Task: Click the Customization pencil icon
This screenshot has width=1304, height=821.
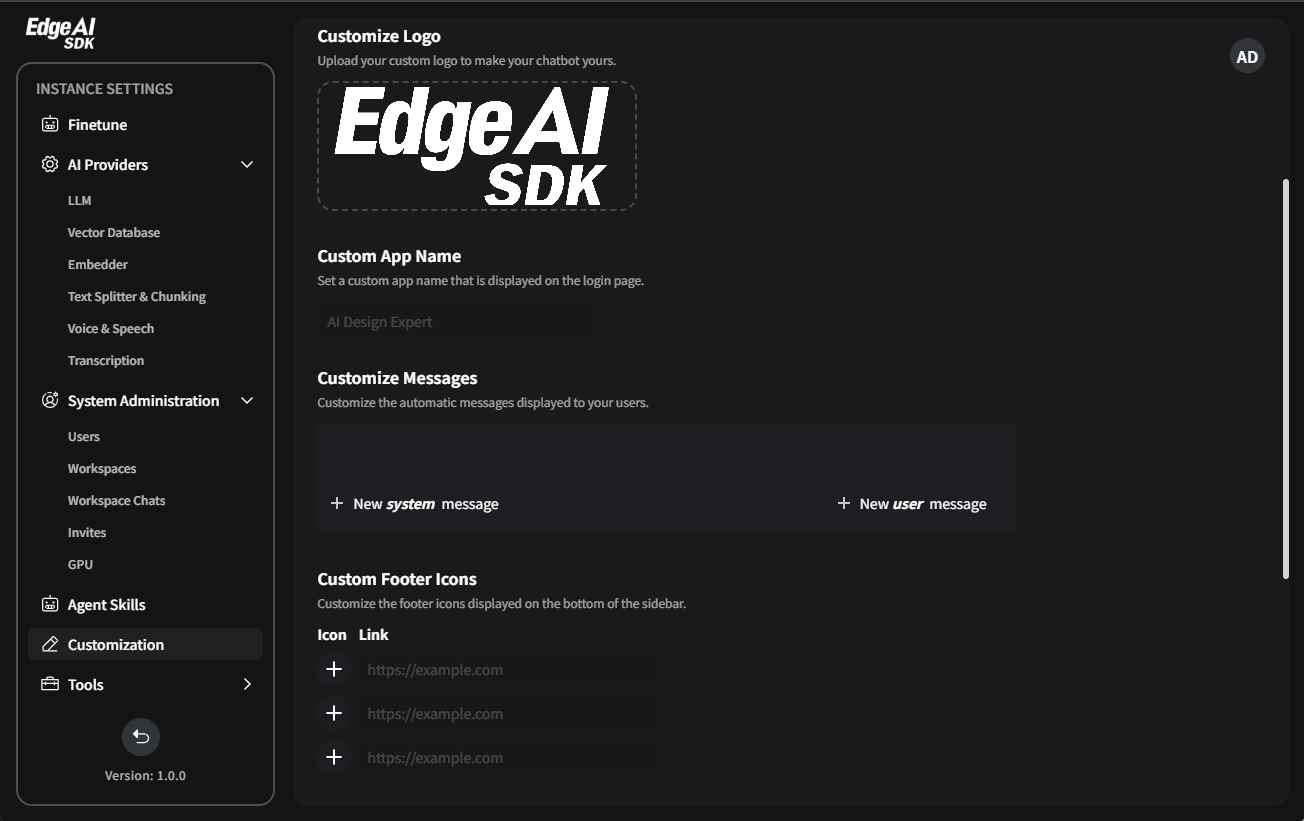Action: pos(50,645)
